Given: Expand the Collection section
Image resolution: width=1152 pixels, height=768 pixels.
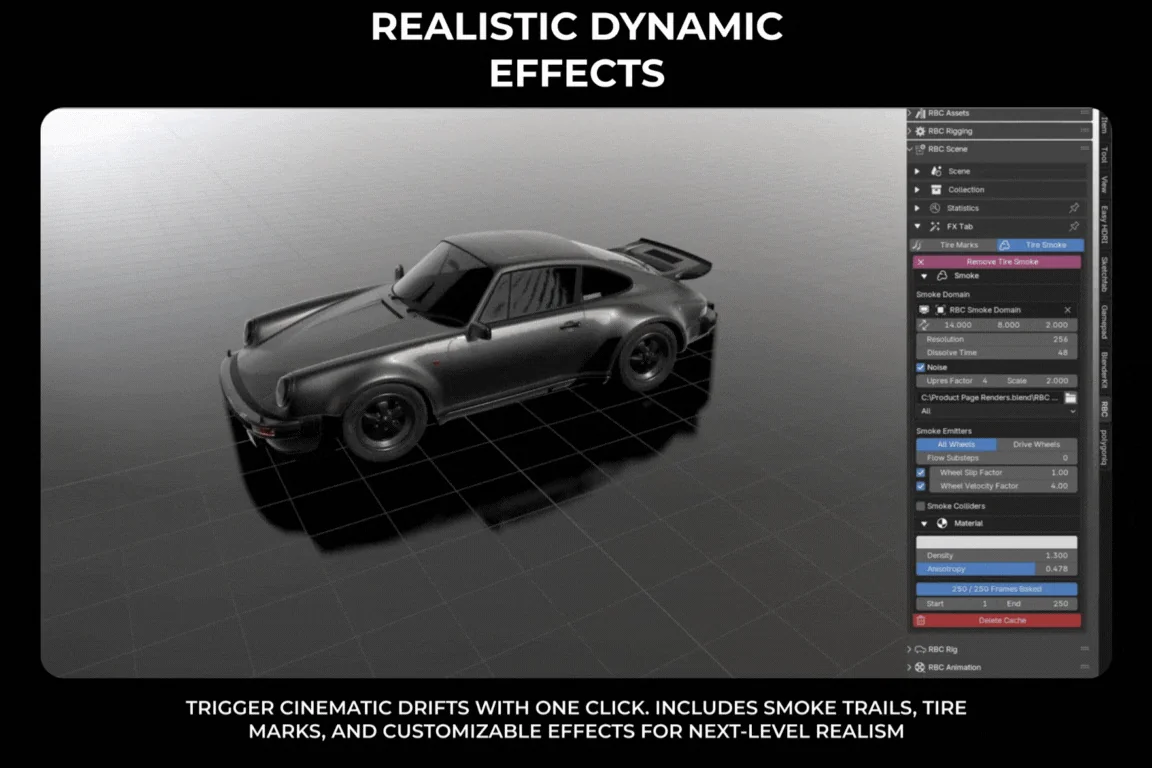Looking at the screenshot, I should click(917, 190).
